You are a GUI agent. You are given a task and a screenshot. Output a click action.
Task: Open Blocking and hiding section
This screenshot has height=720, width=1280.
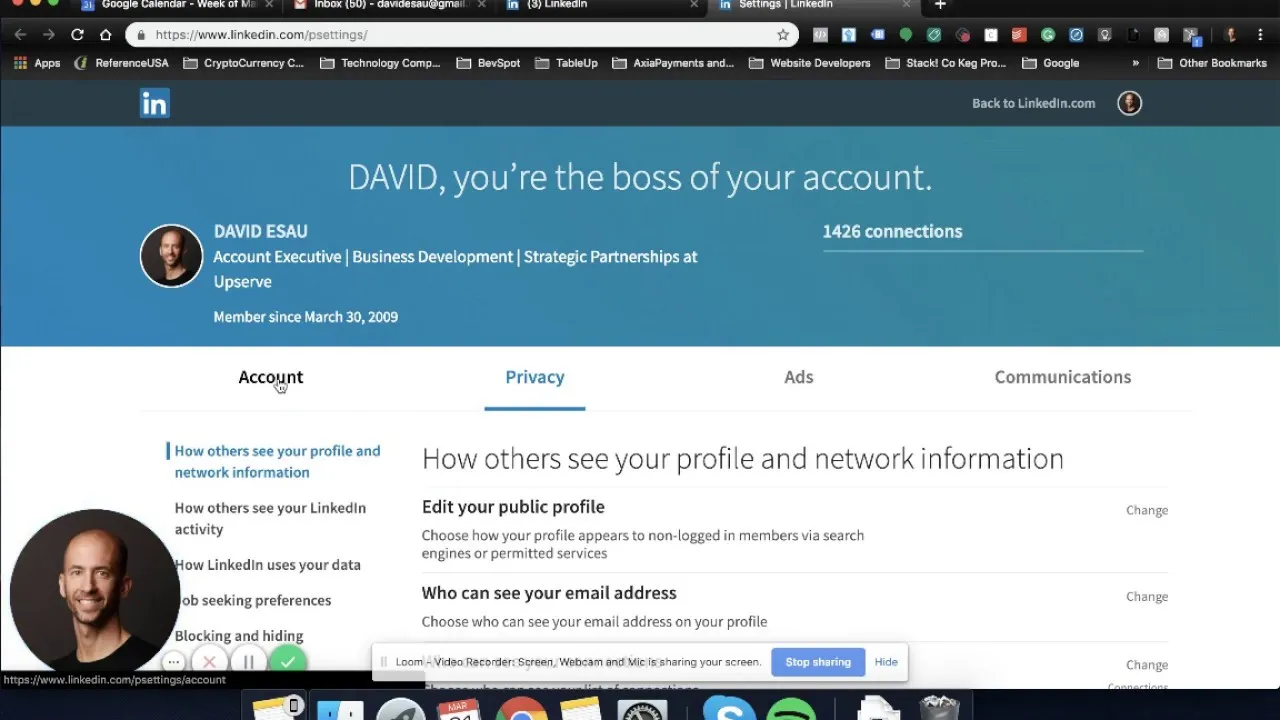(238, 636)
